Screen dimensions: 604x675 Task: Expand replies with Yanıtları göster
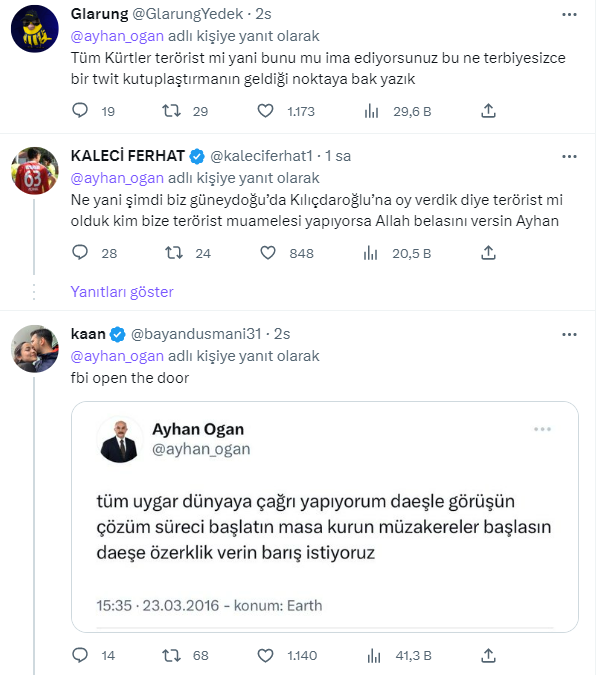(122, 292)
